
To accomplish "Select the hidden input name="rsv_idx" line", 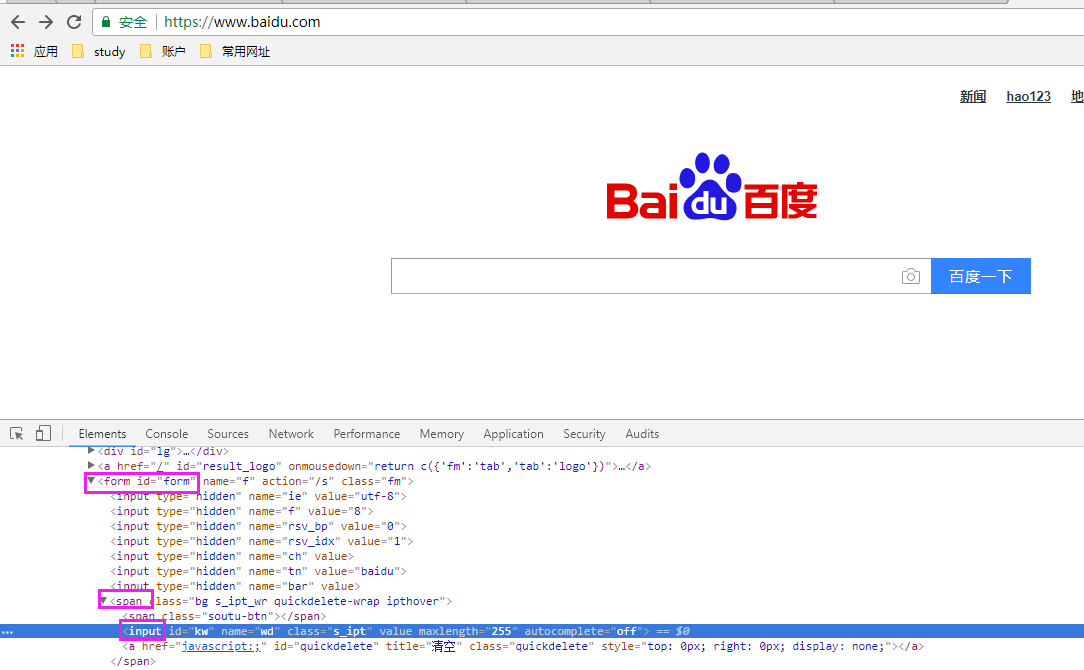I will (262, 541).
